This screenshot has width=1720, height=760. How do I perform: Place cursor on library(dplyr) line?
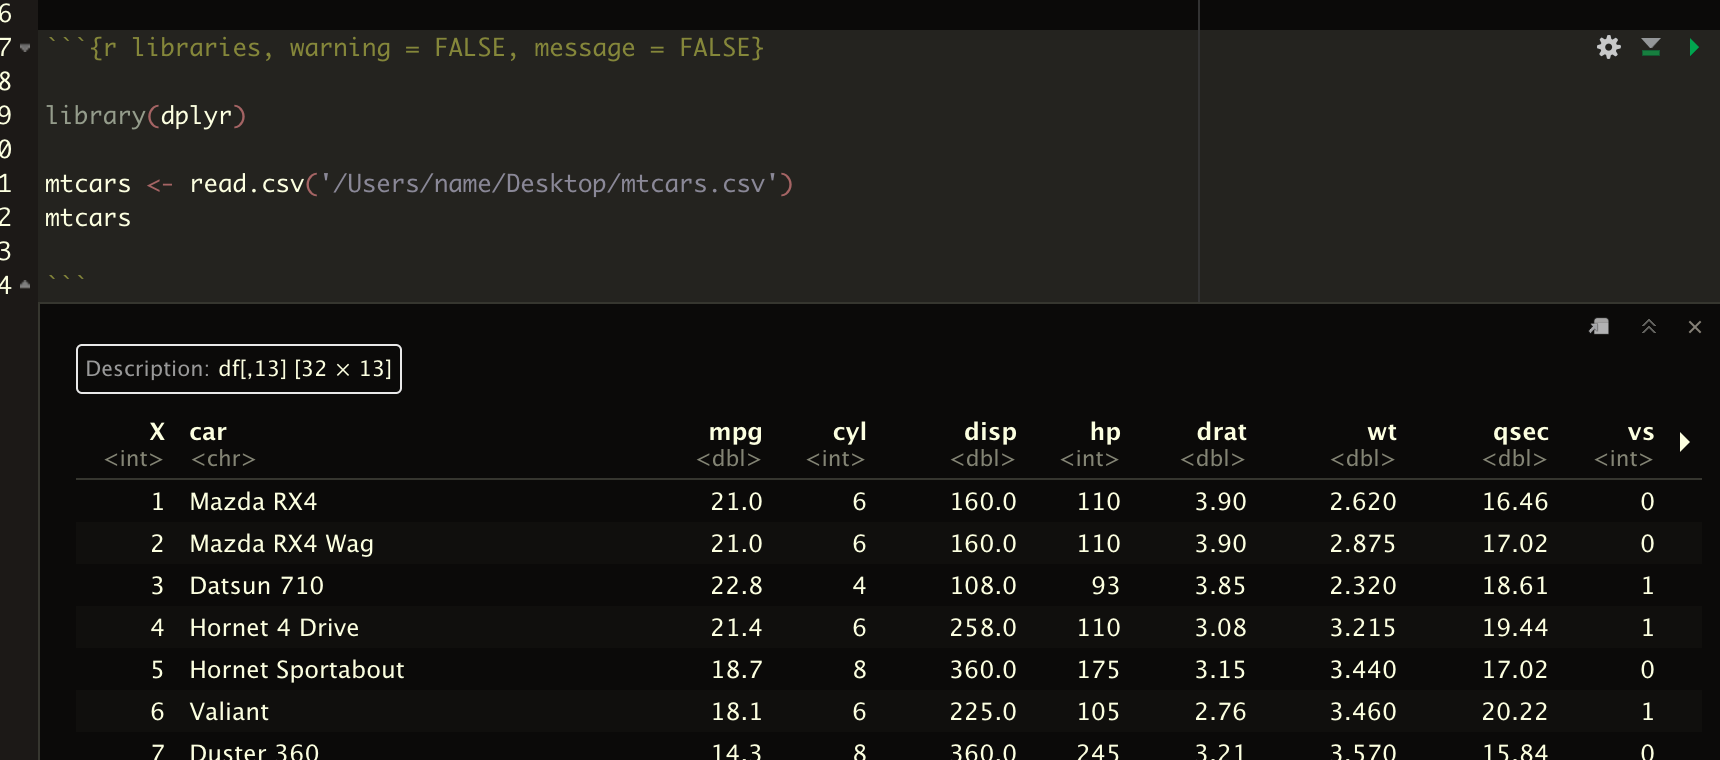pos(146,116)
